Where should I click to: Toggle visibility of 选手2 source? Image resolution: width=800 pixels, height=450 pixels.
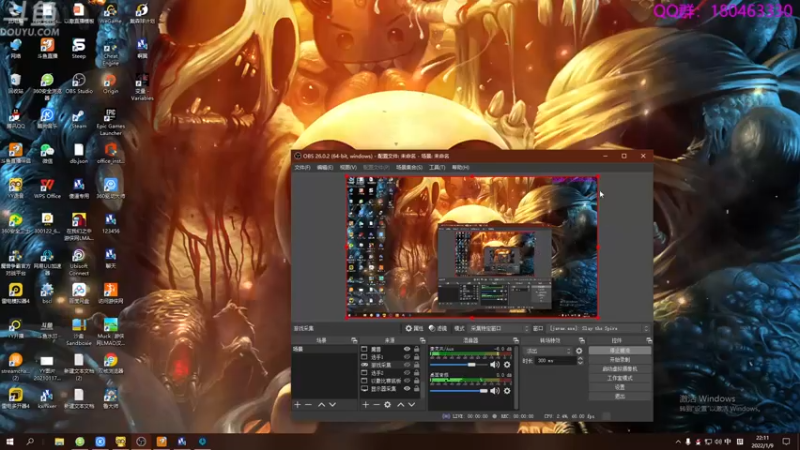(x=407, y=373)
